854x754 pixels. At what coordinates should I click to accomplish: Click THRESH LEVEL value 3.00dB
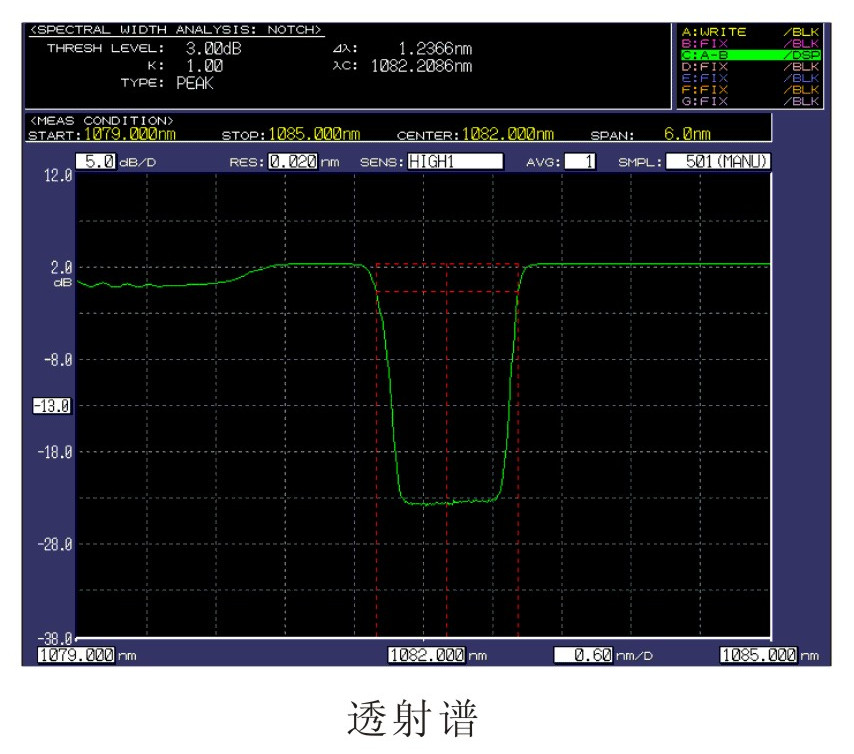(214, 48)
